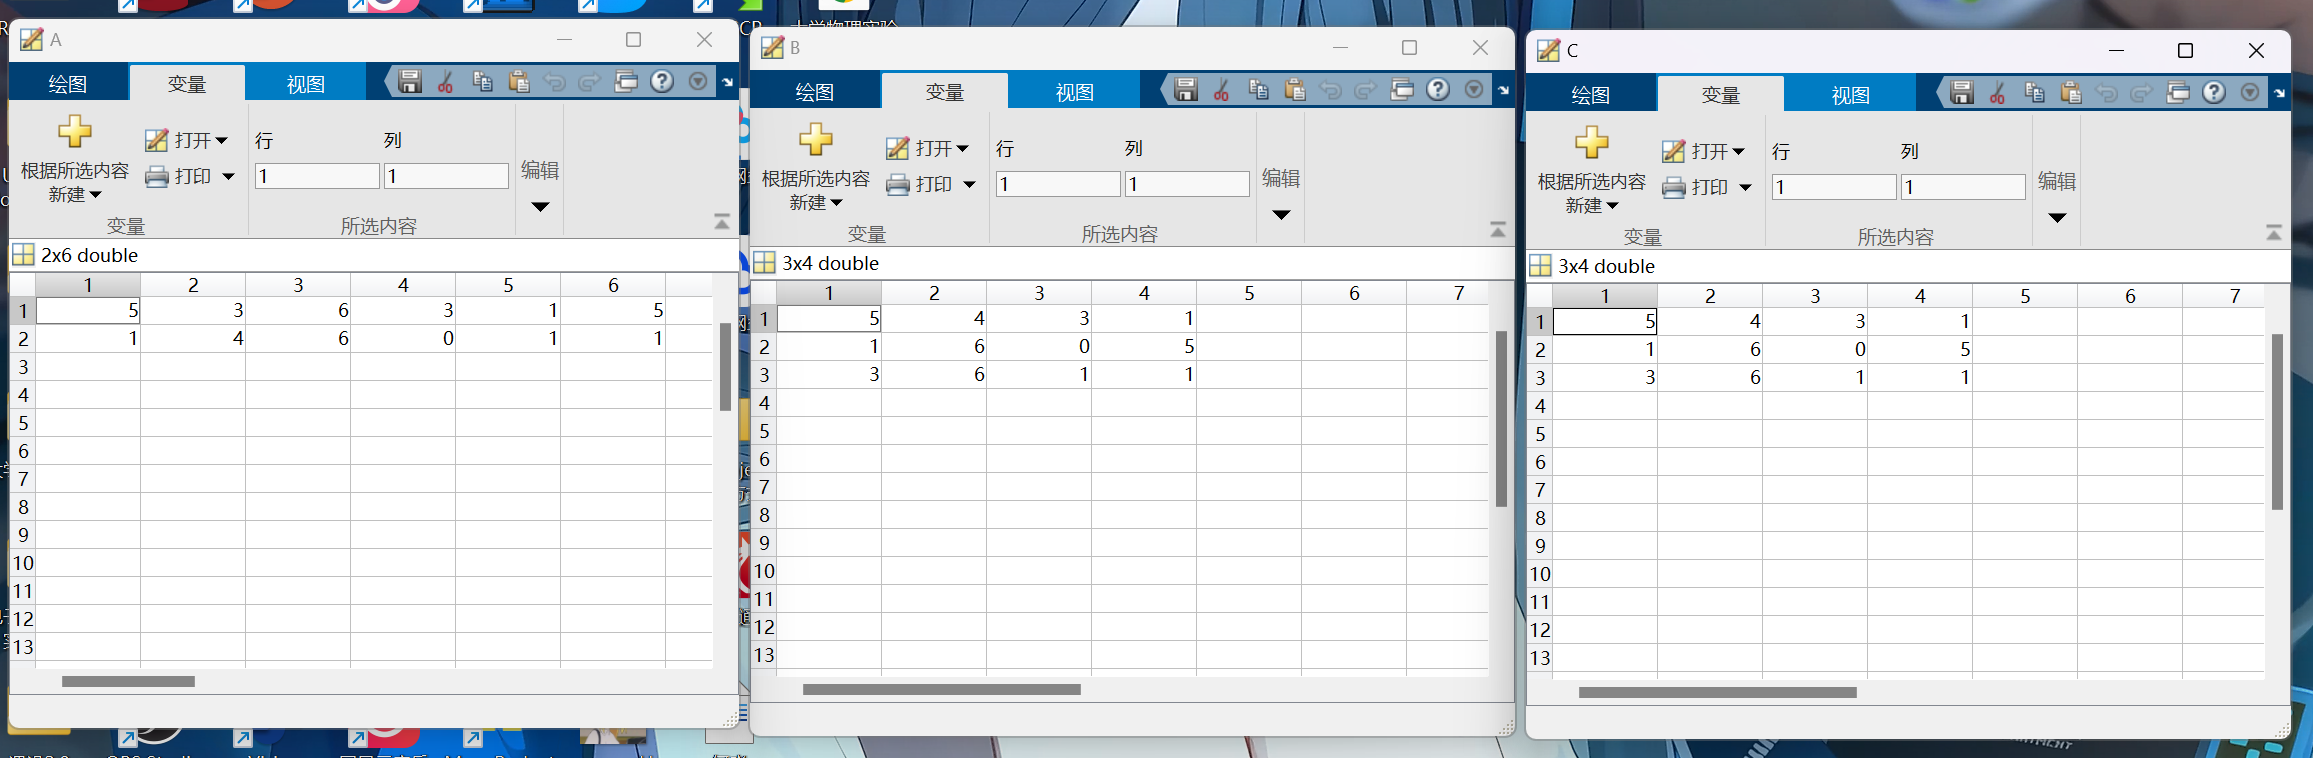Click the Copy icon in window C toolbar
The height and width of the screenshot is (758, 2313).
pyautogui.click(x=2034, y=93)
